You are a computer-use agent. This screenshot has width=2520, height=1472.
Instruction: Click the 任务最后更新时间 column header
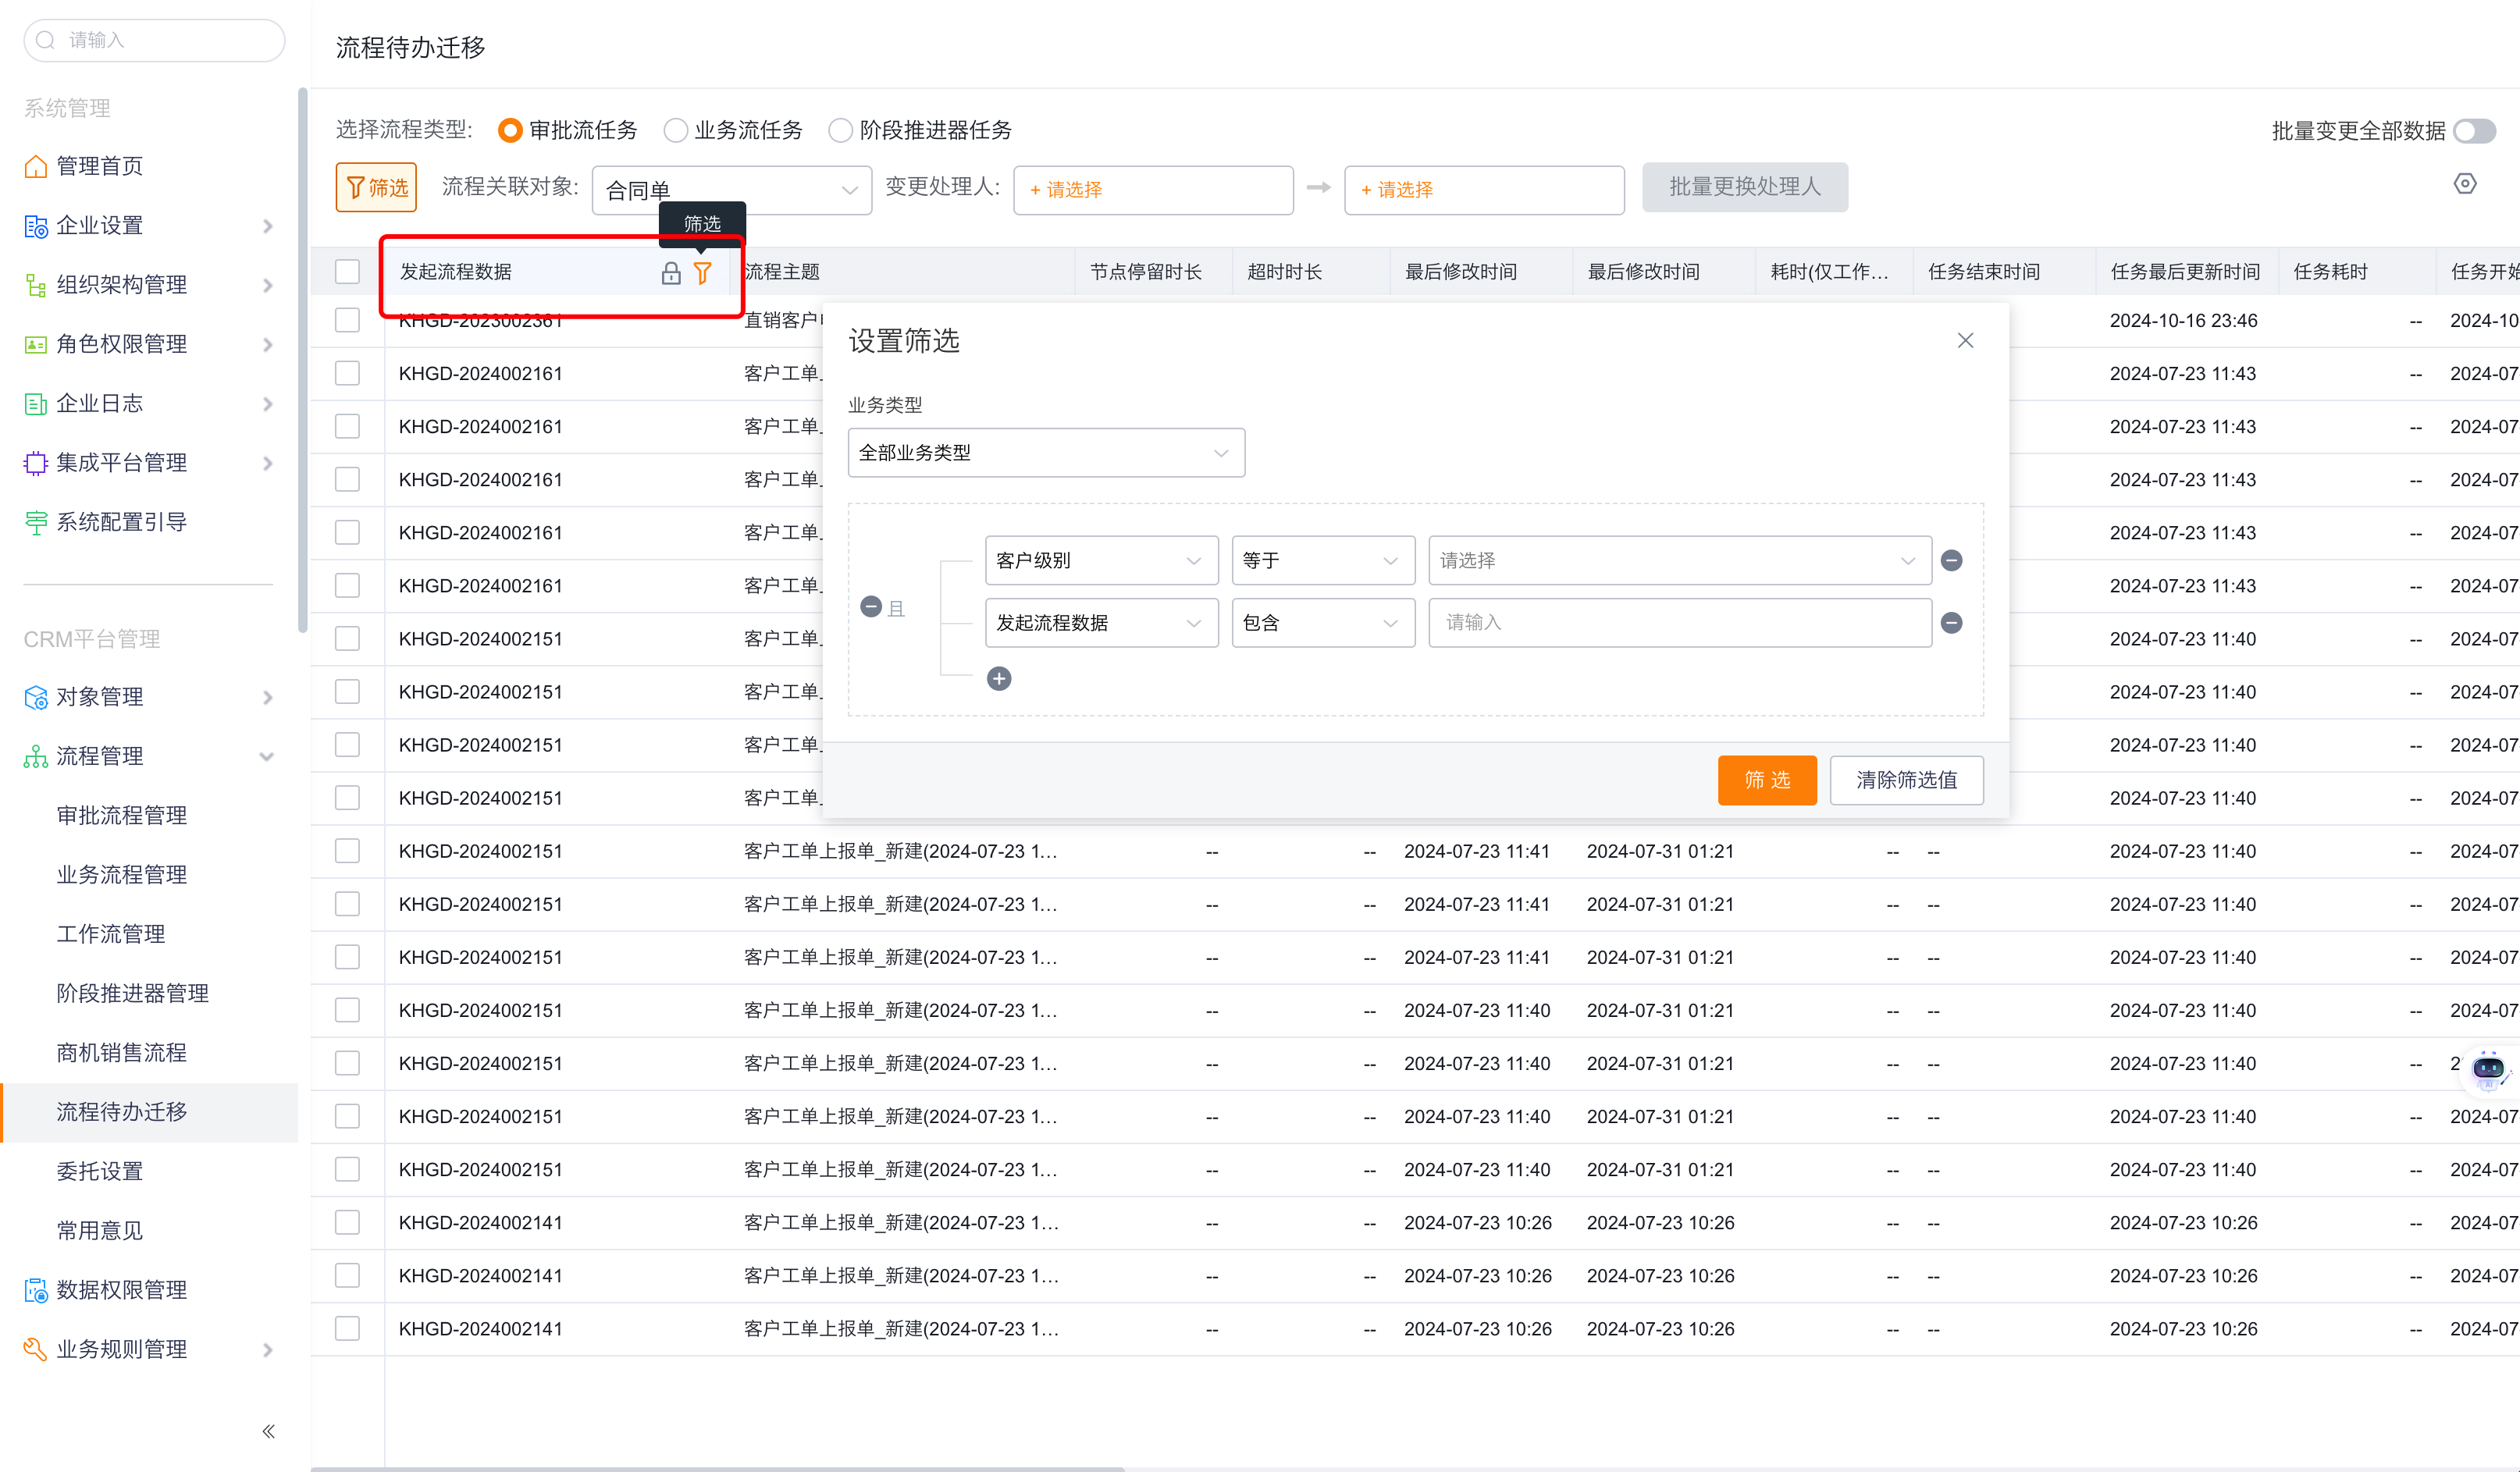click(x=2185, y=272)
